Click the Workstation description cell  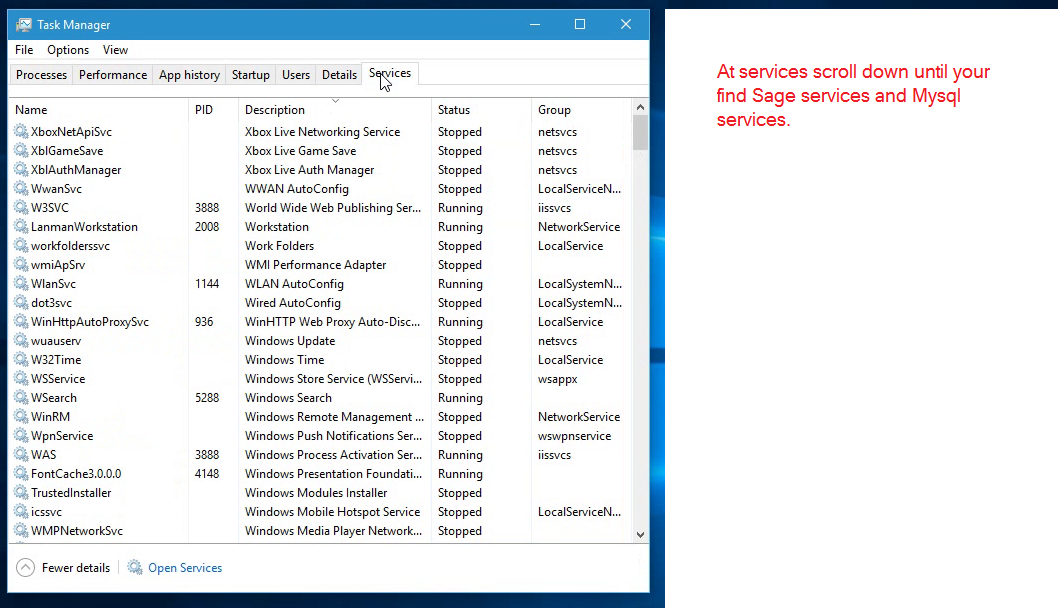(277, 227)
